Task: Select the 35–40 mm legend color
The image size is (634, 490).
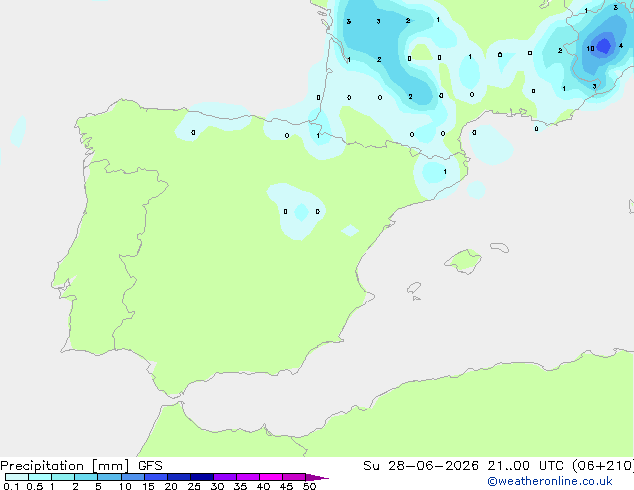Action: (x=248, y=477)
